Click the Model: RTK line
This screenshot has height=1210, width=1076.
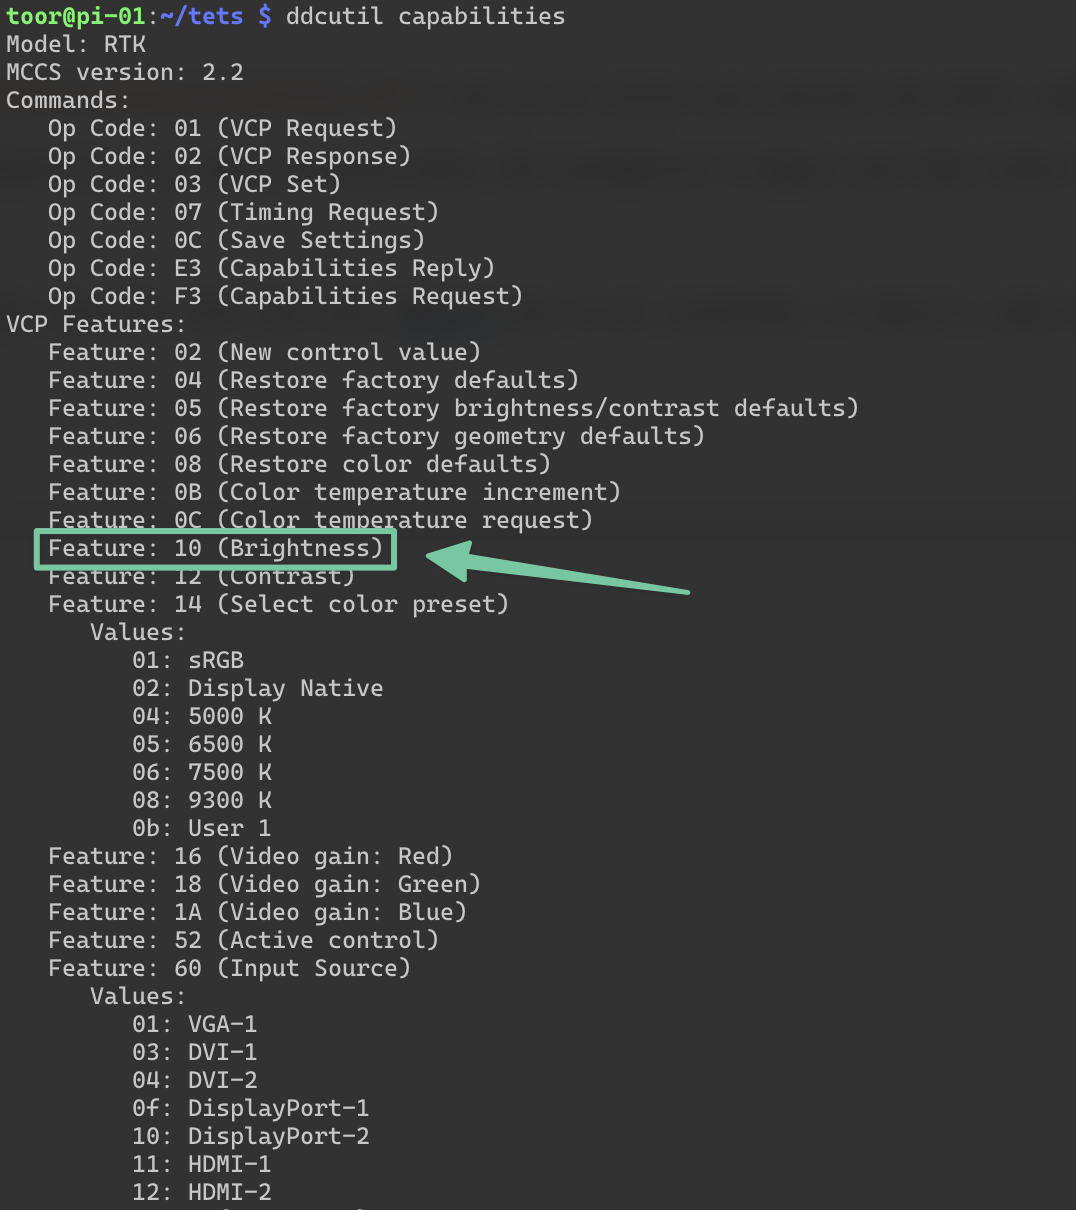click(x=76, y=45)
